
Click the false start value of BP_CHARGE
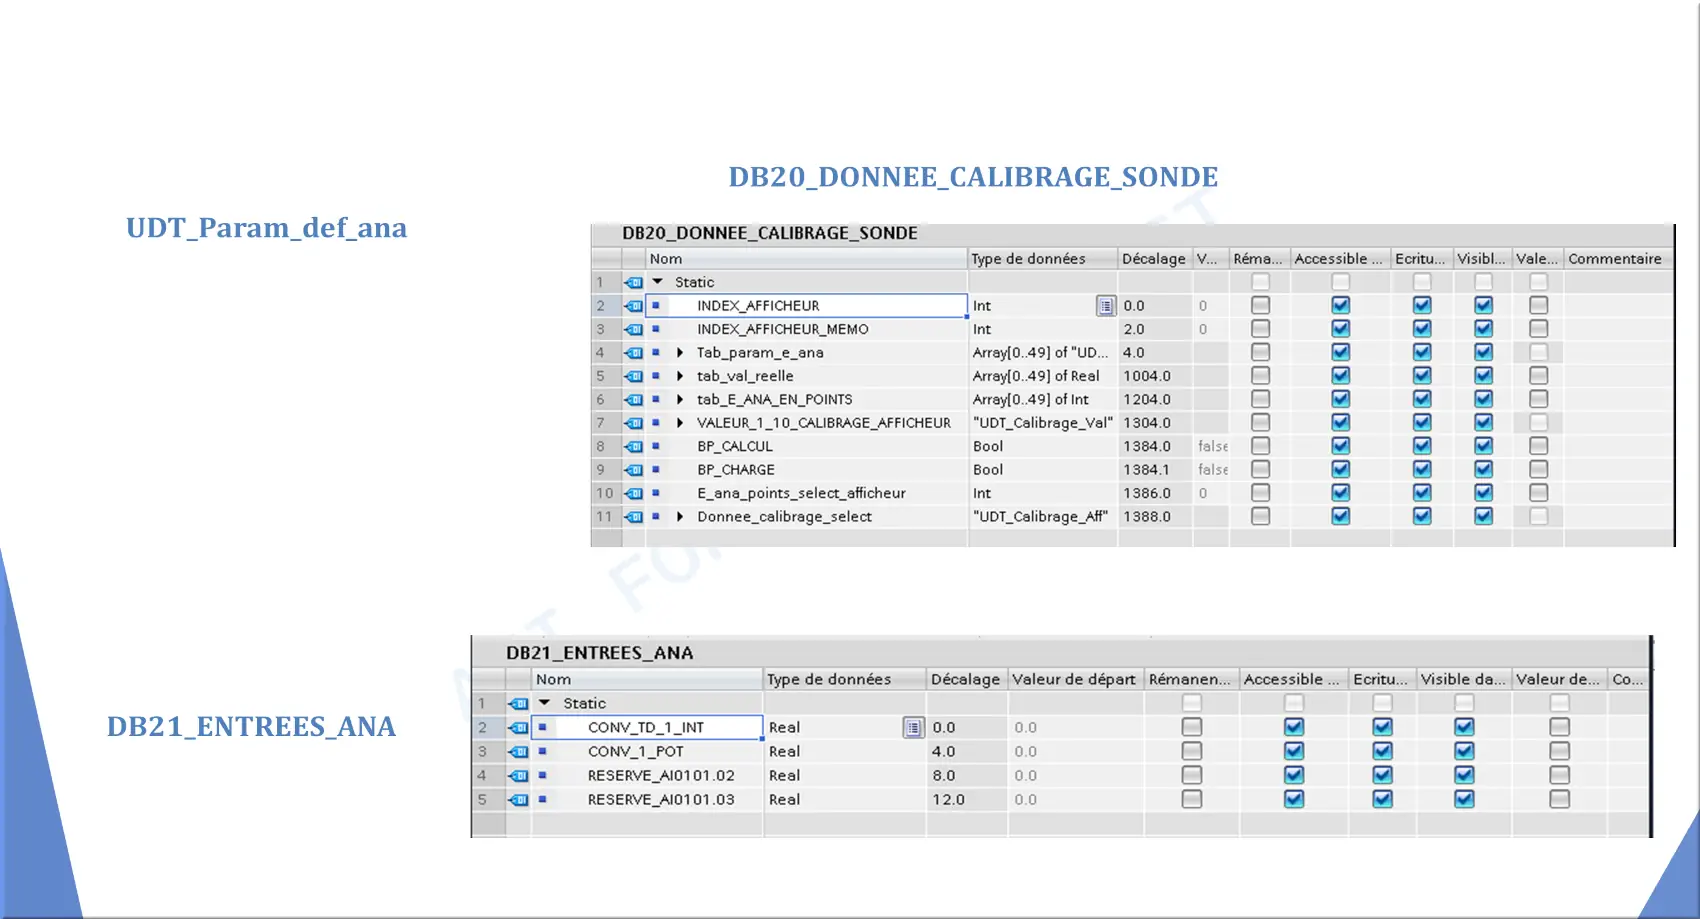(1213, 470)
